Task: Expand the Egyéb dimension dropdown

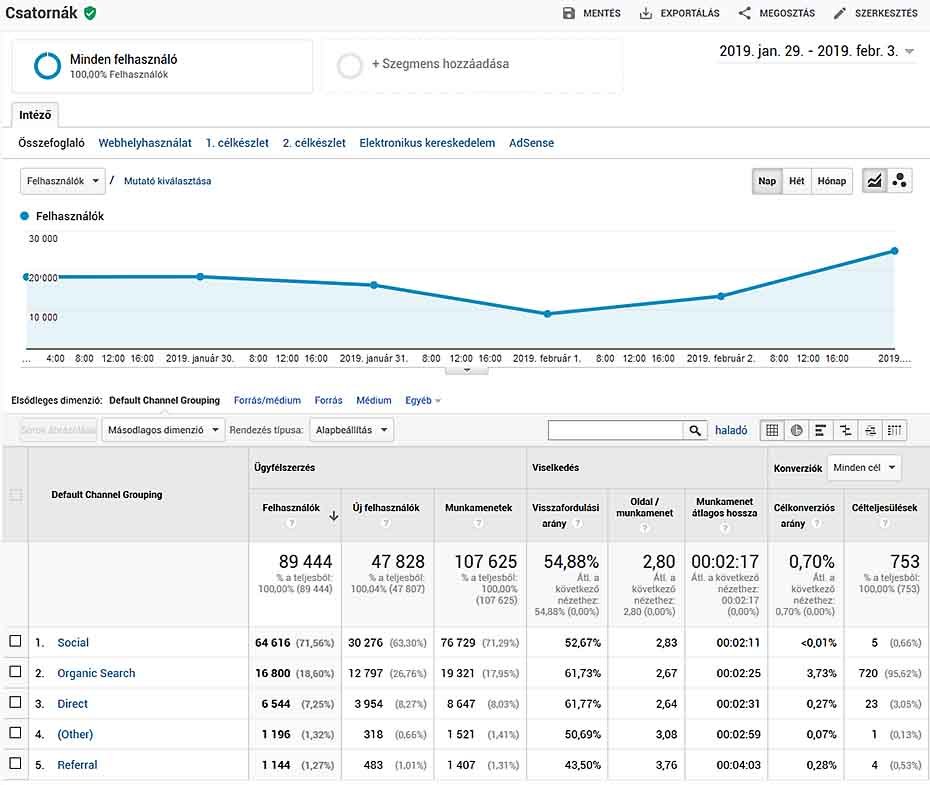Action: pos(422,400)
